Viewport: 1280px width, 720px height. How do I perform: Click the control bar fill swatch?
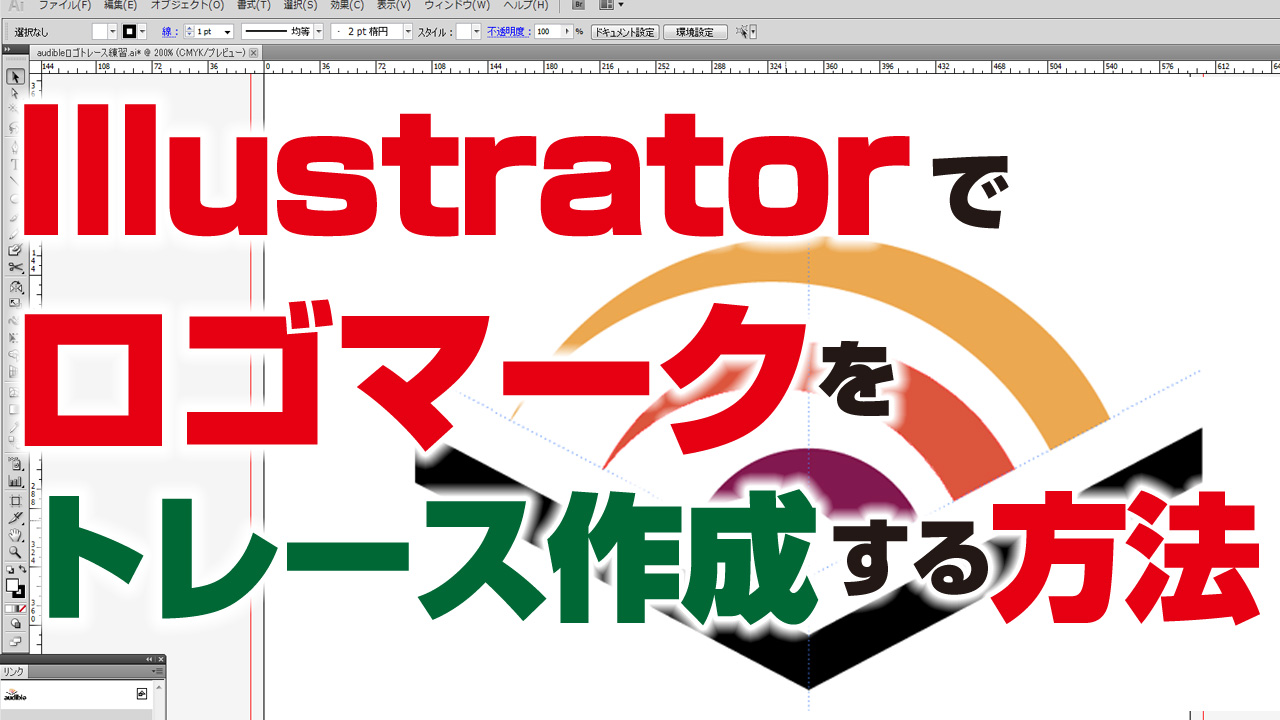coord(99,32)
